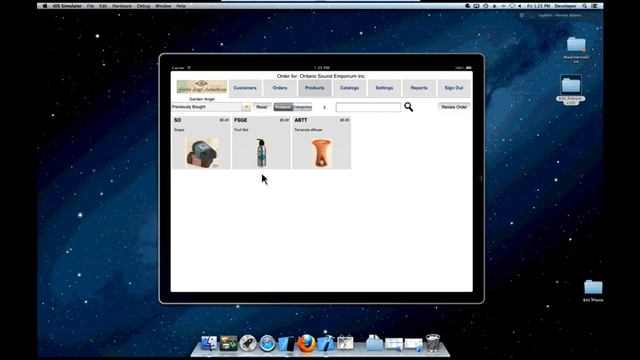Screen dimensions: 640x360
Task: Open Mission Control icon in dock
Action: 228,343
